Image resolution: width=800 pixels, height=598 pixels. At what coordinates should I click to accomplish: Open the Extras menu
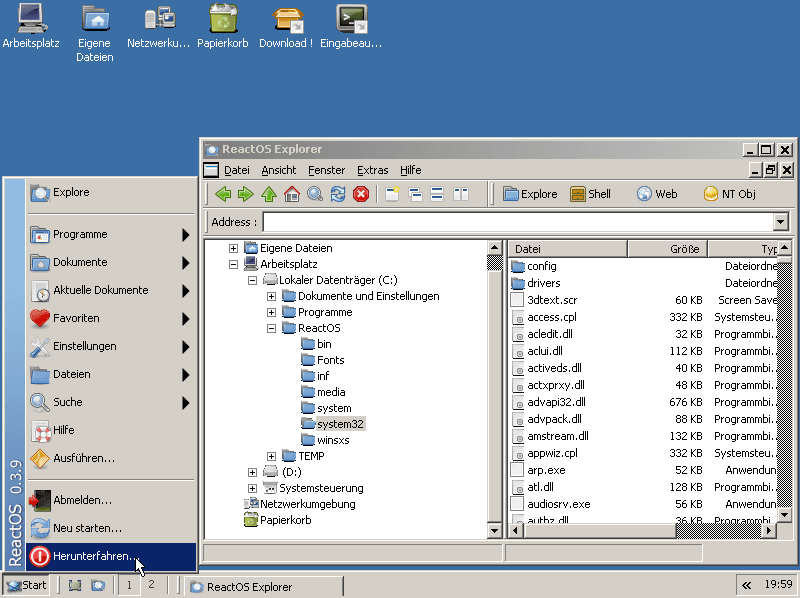click(x=372, y=170)
